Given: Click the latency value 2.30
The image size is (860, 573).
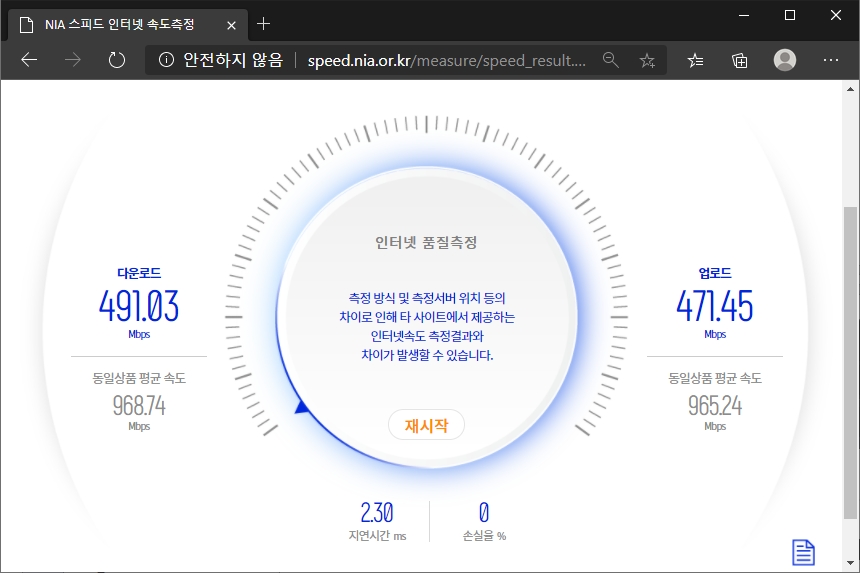Looking at the screenshot, I should click(377, 513).
